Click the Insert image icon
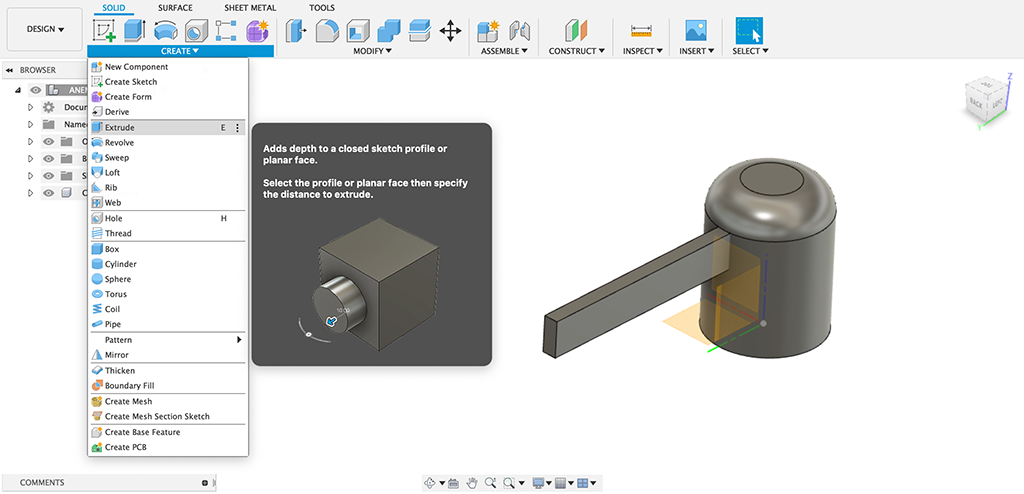This screenshot has height=494, width=1024. pos(696,31)
